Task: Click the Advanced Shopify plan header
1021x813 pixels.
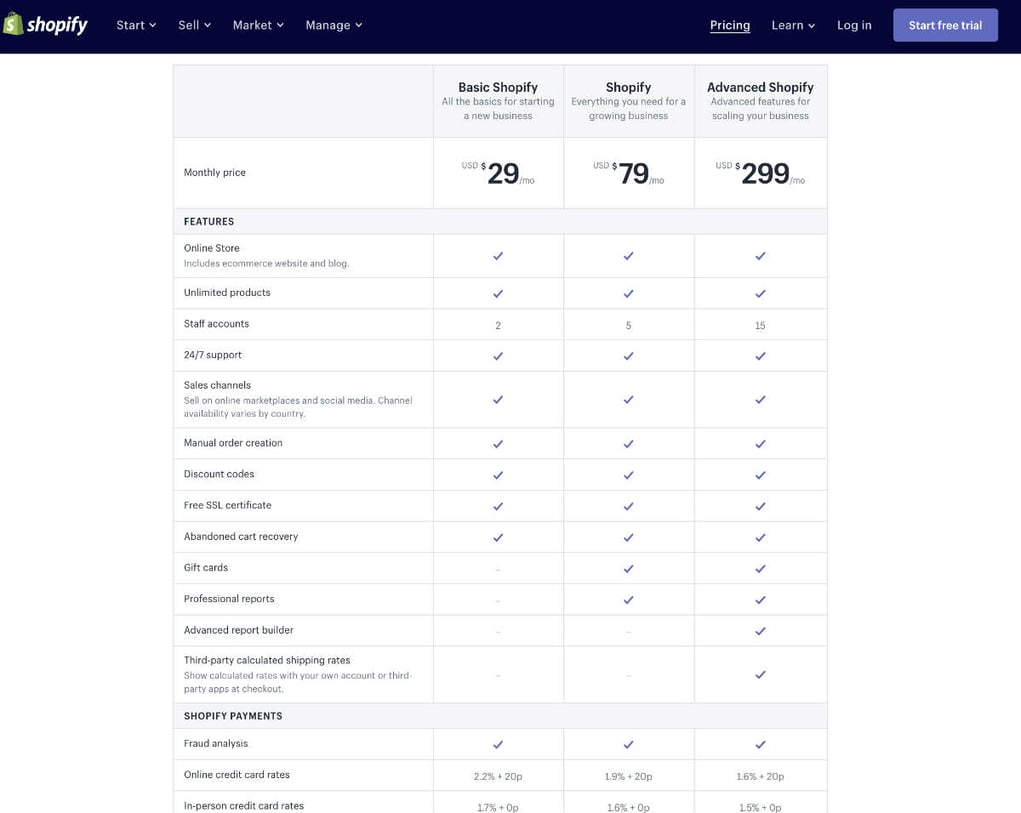Action: coord(760,87)
